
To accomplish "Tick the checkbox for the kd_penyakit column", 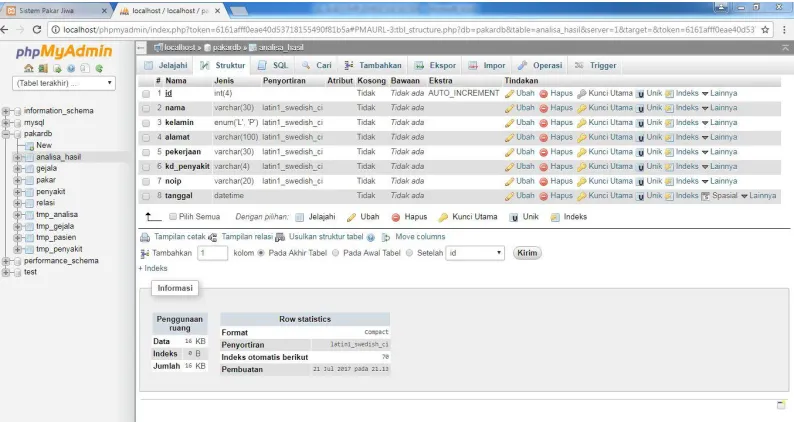I will pyautogui.click(x=146, y=167).
